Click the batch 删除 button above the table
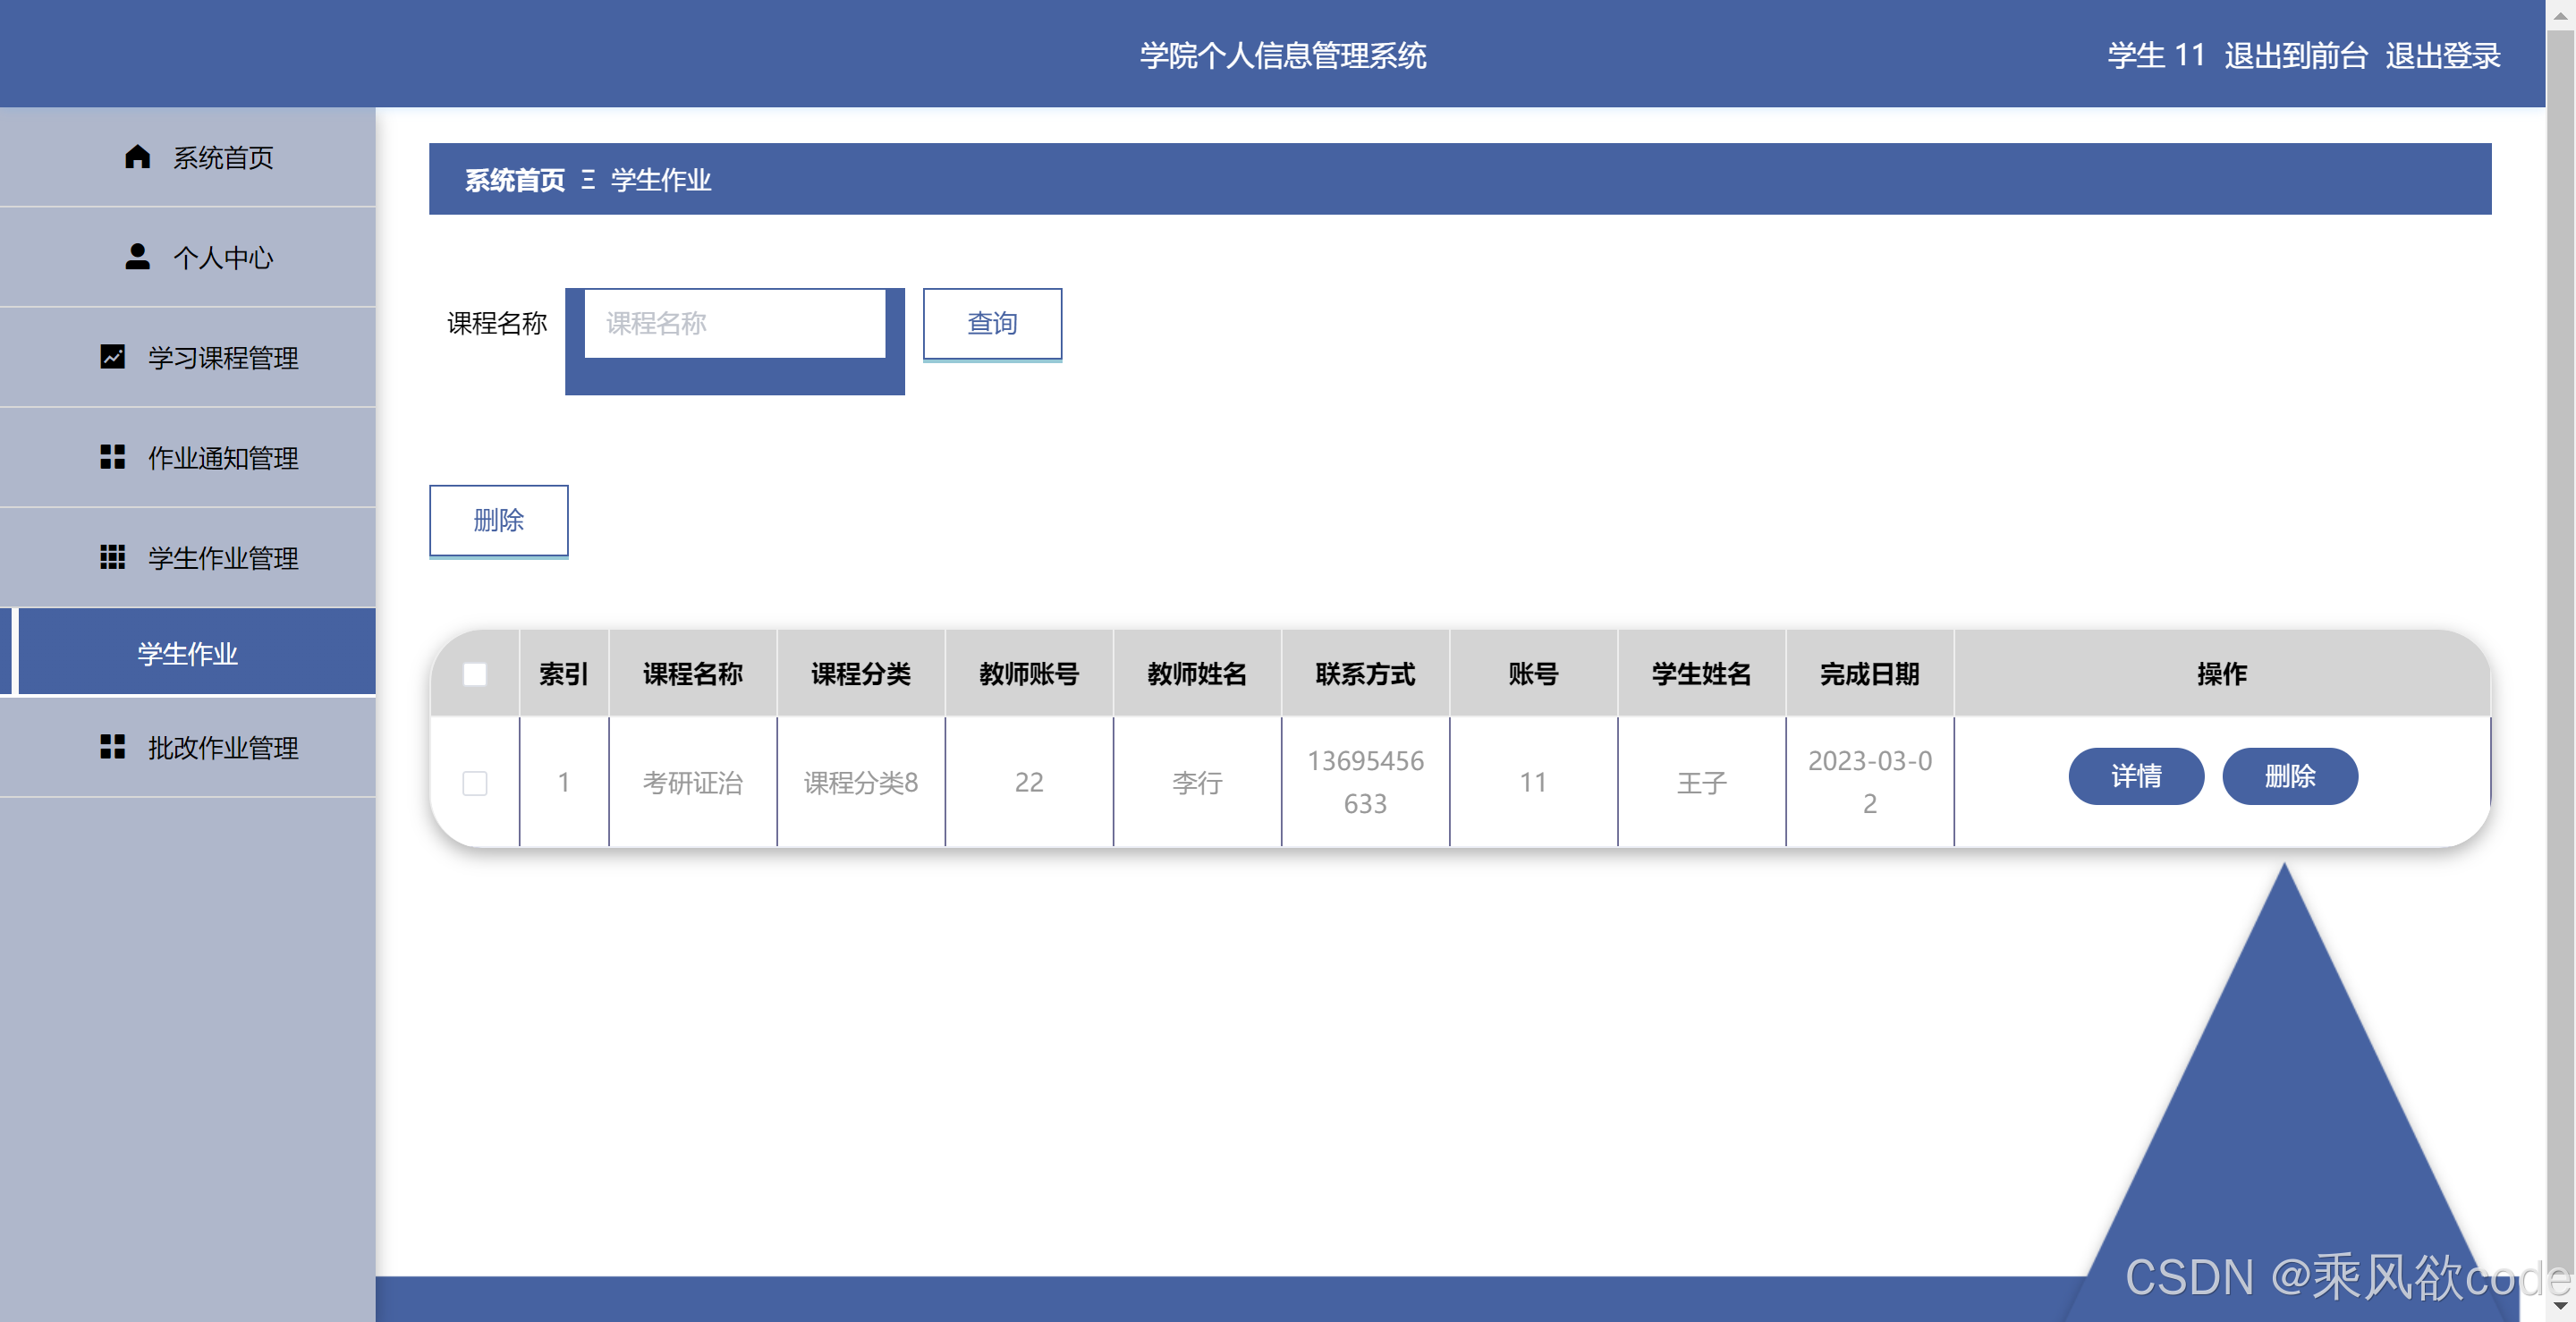Screen dimensions: 2576x1322 (x=498, y=520)
